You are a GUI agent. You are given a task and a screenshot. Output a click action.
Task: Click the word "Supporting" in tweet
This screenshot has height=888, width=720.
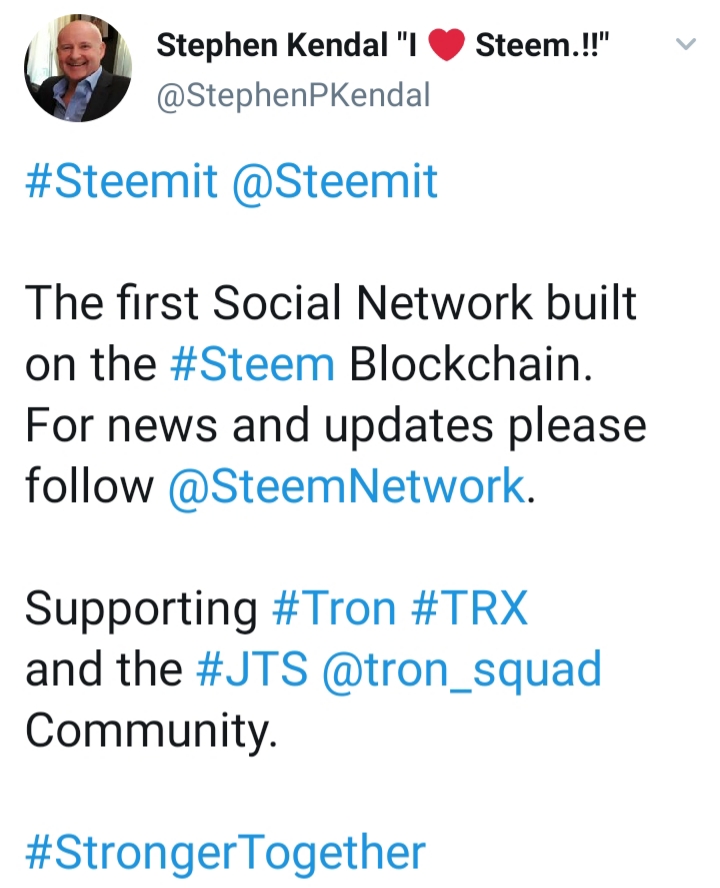click(x=141, y=610)
